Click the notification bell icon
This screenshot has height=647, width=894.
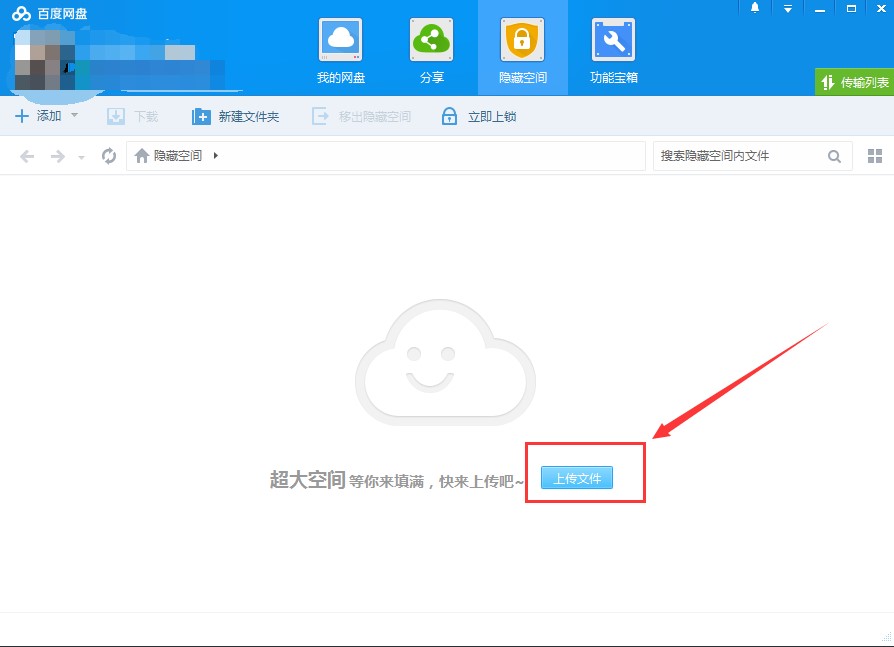point(755,8)
